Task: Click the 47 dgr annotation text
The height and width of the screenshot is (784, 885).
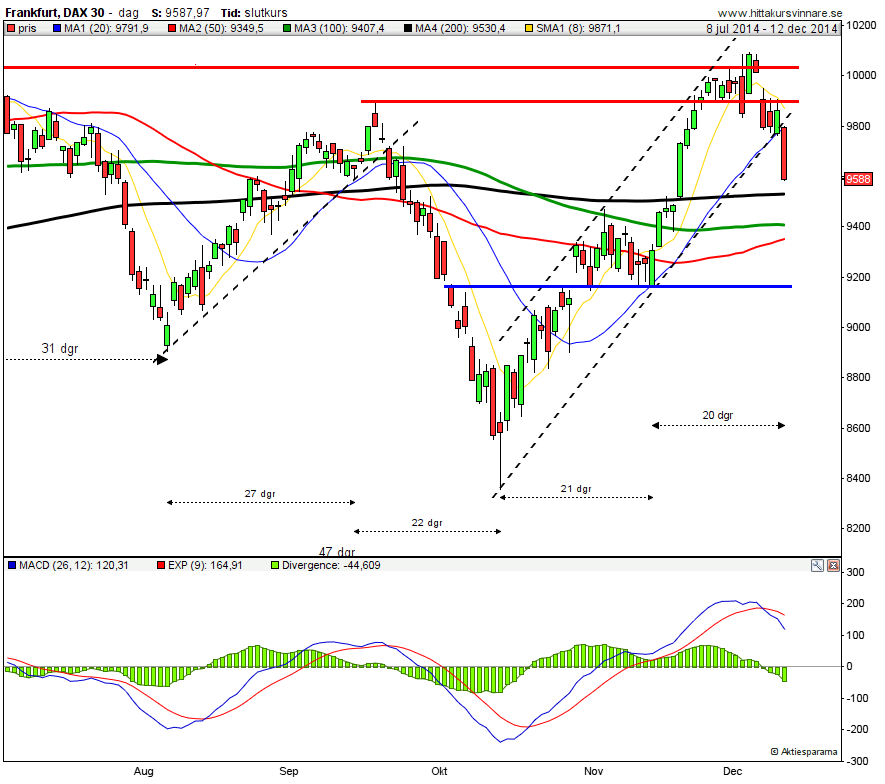Action: tap(337, 551)
